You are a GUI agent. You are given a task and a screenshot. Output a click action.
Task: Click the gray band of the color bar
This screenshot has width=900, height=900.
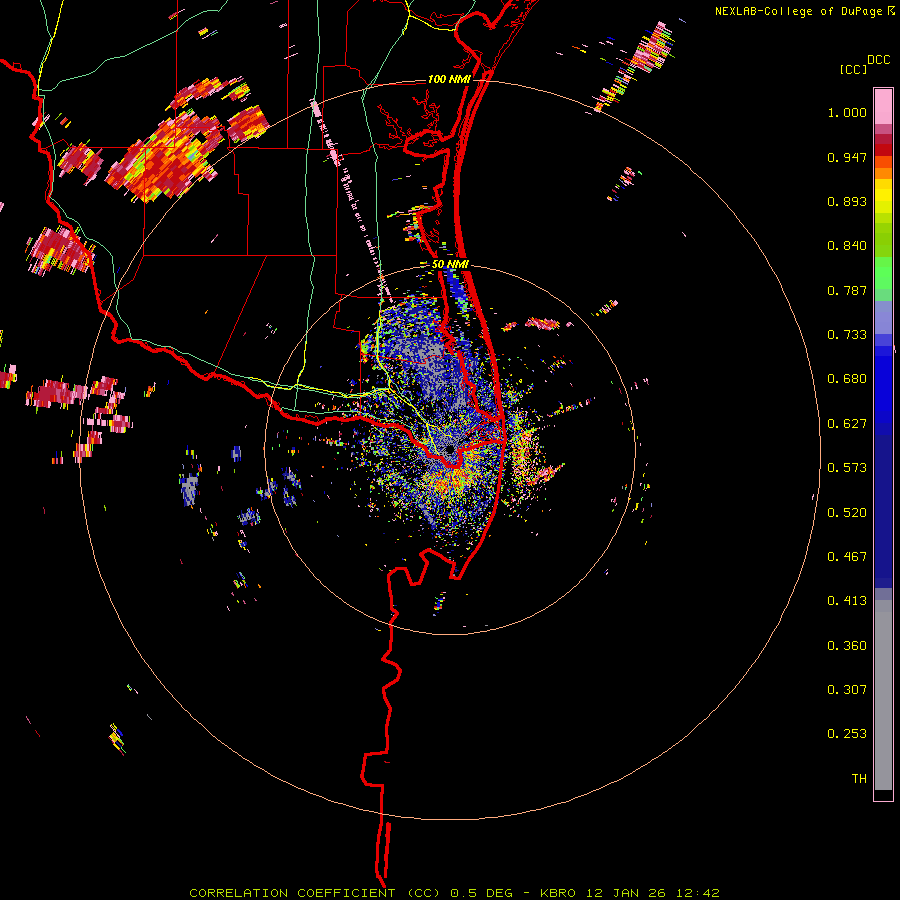(883, 695)
